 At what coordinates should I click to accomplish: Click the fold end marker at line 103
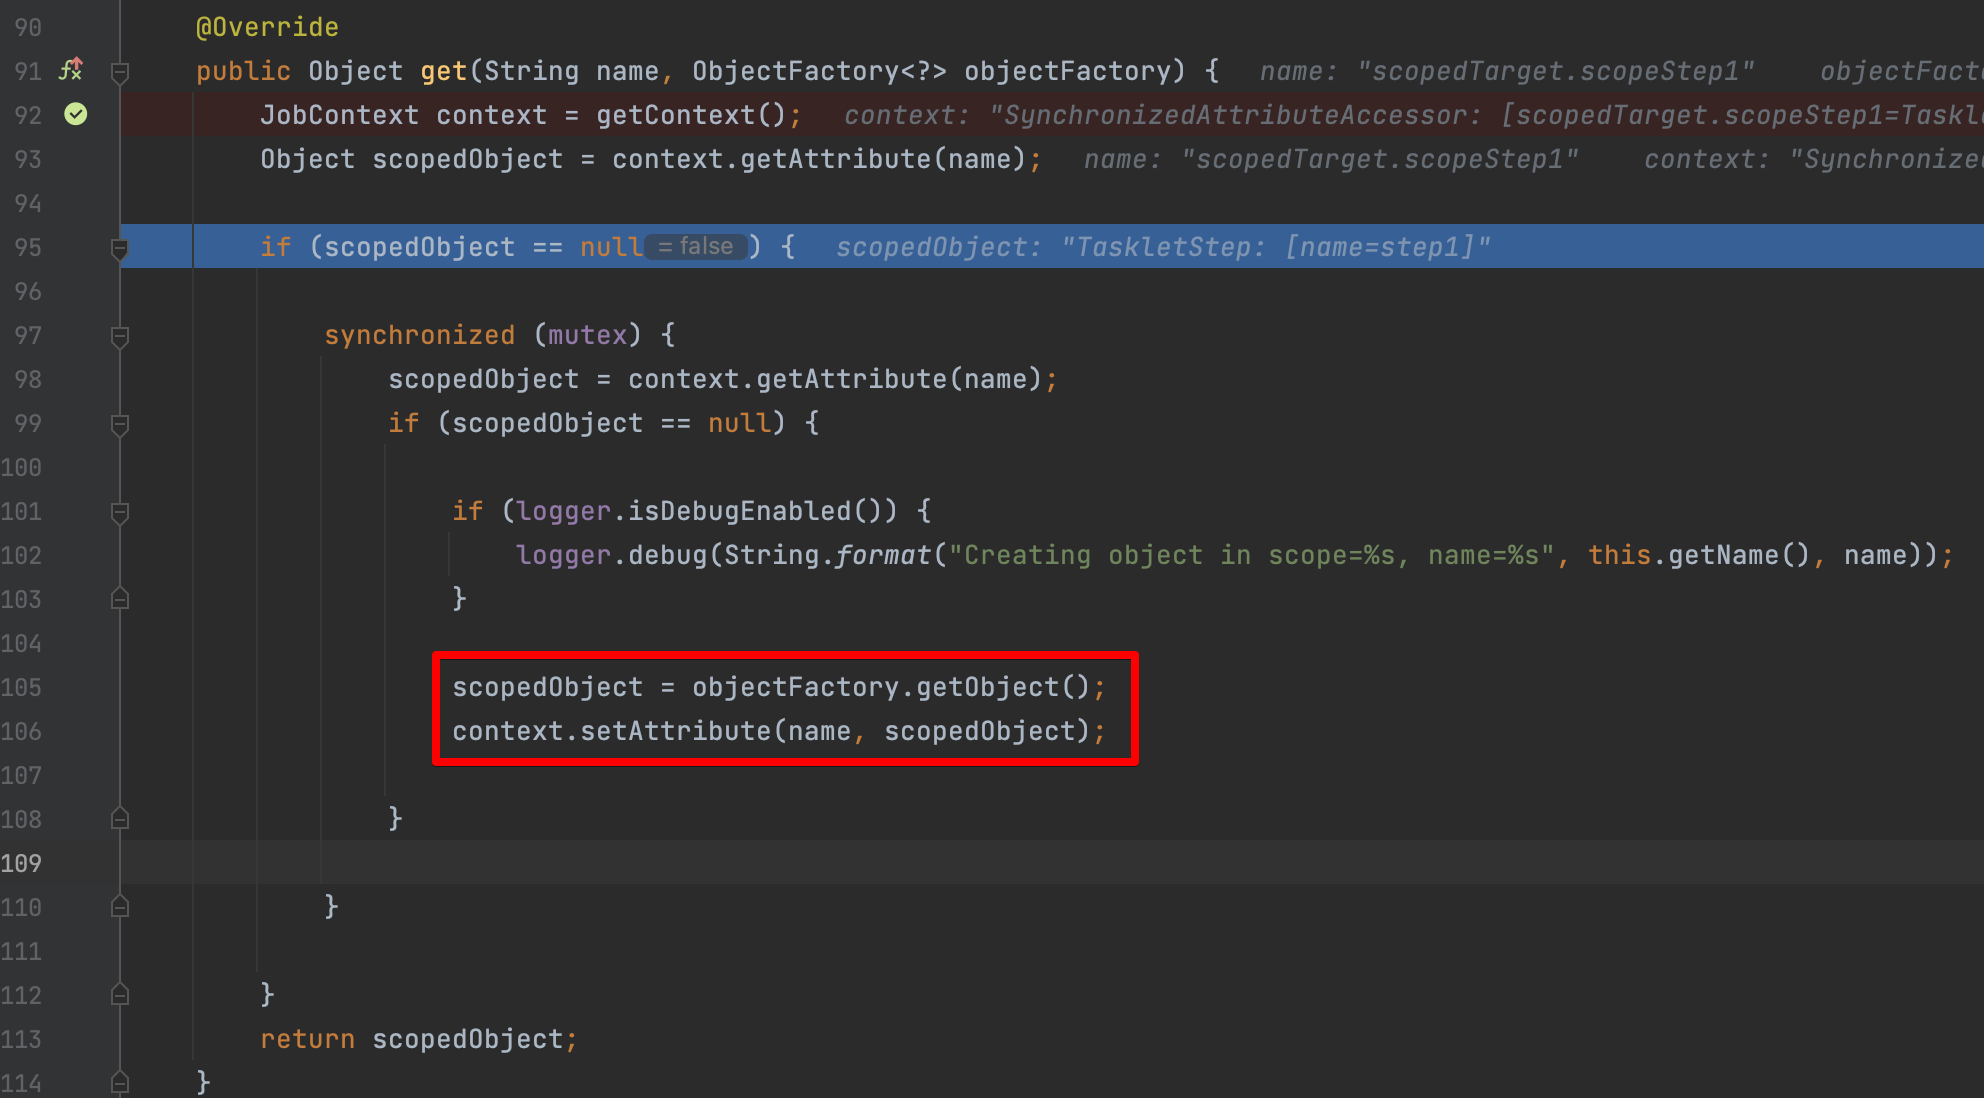[x=119, y=599]
